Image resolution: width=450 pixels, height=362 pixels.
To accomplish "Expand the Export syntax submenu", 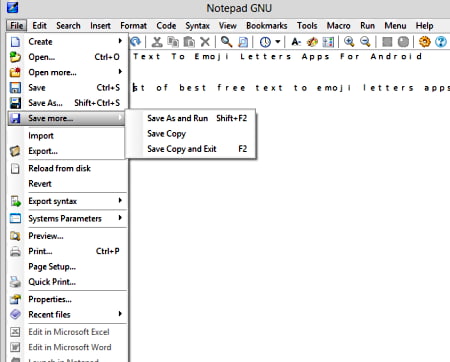I will click(x=67, y=201).
